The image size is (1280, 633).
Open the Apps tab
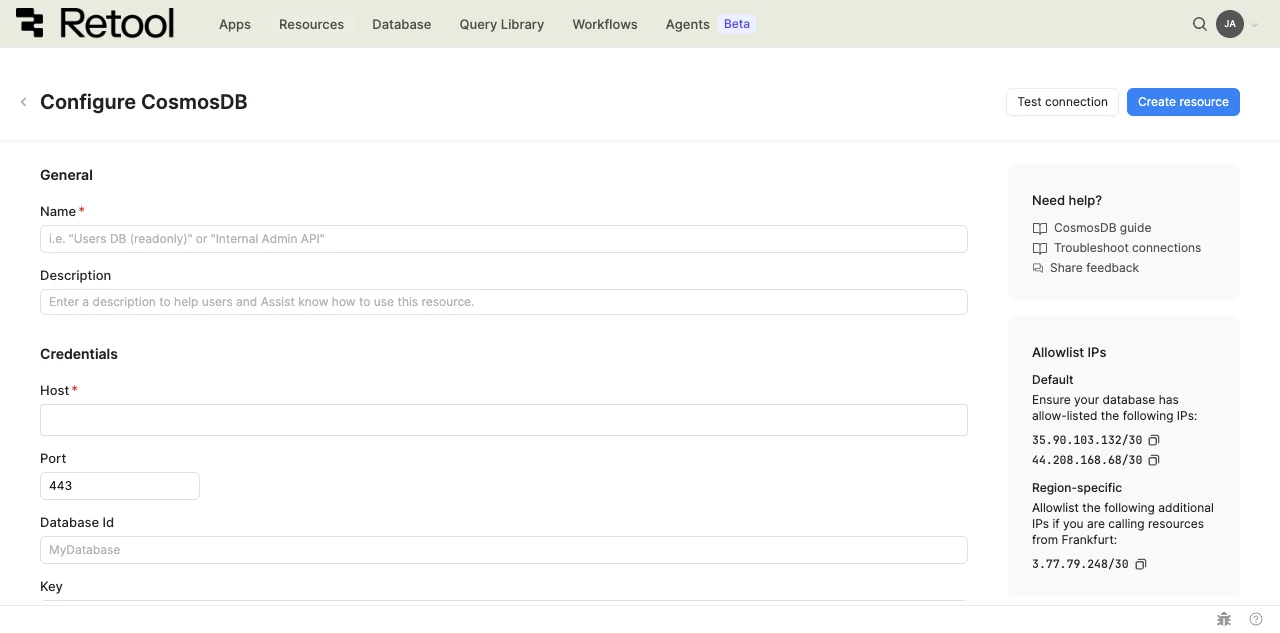click(x=235, y=24)
